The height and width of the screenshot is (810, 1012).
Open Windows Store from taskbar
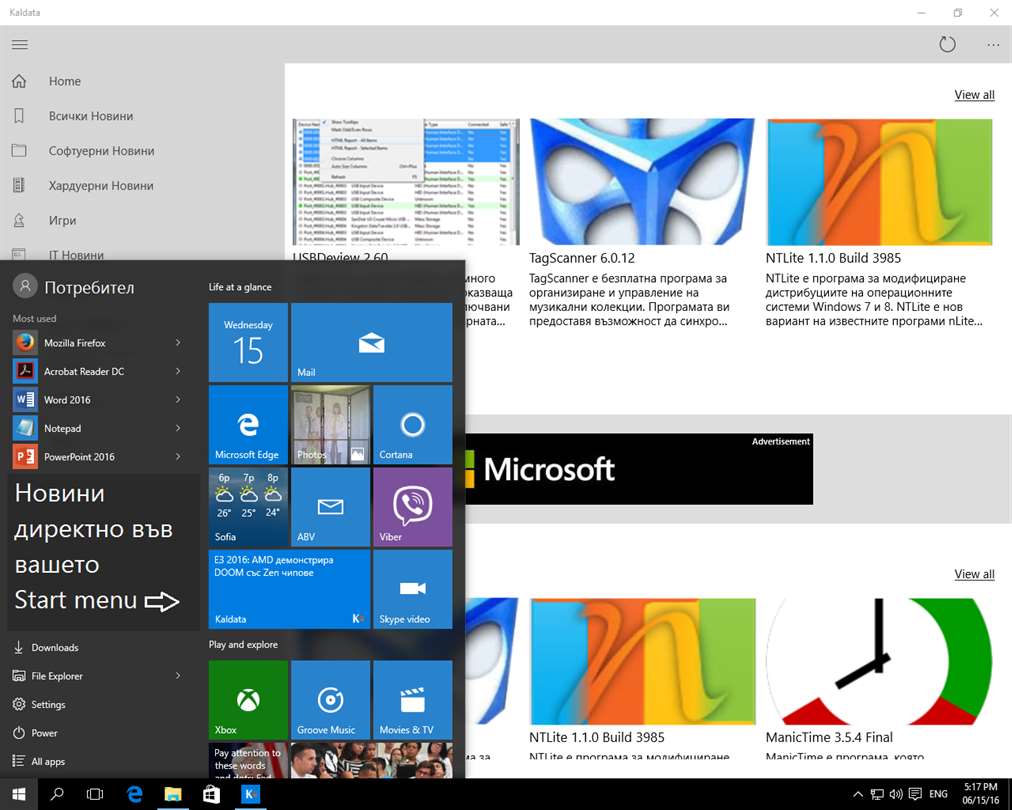211,794
